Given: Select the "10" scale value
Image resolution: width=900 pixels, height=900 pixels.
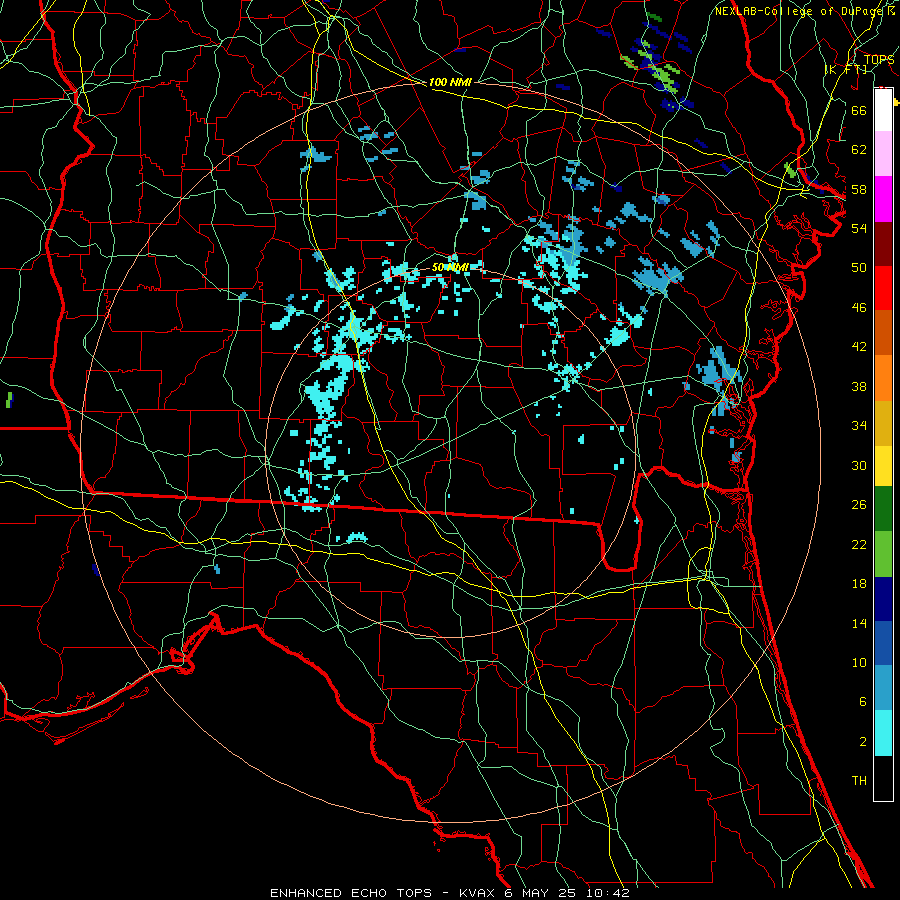Looking at the screenshot, I should click(x=859, y=662).
